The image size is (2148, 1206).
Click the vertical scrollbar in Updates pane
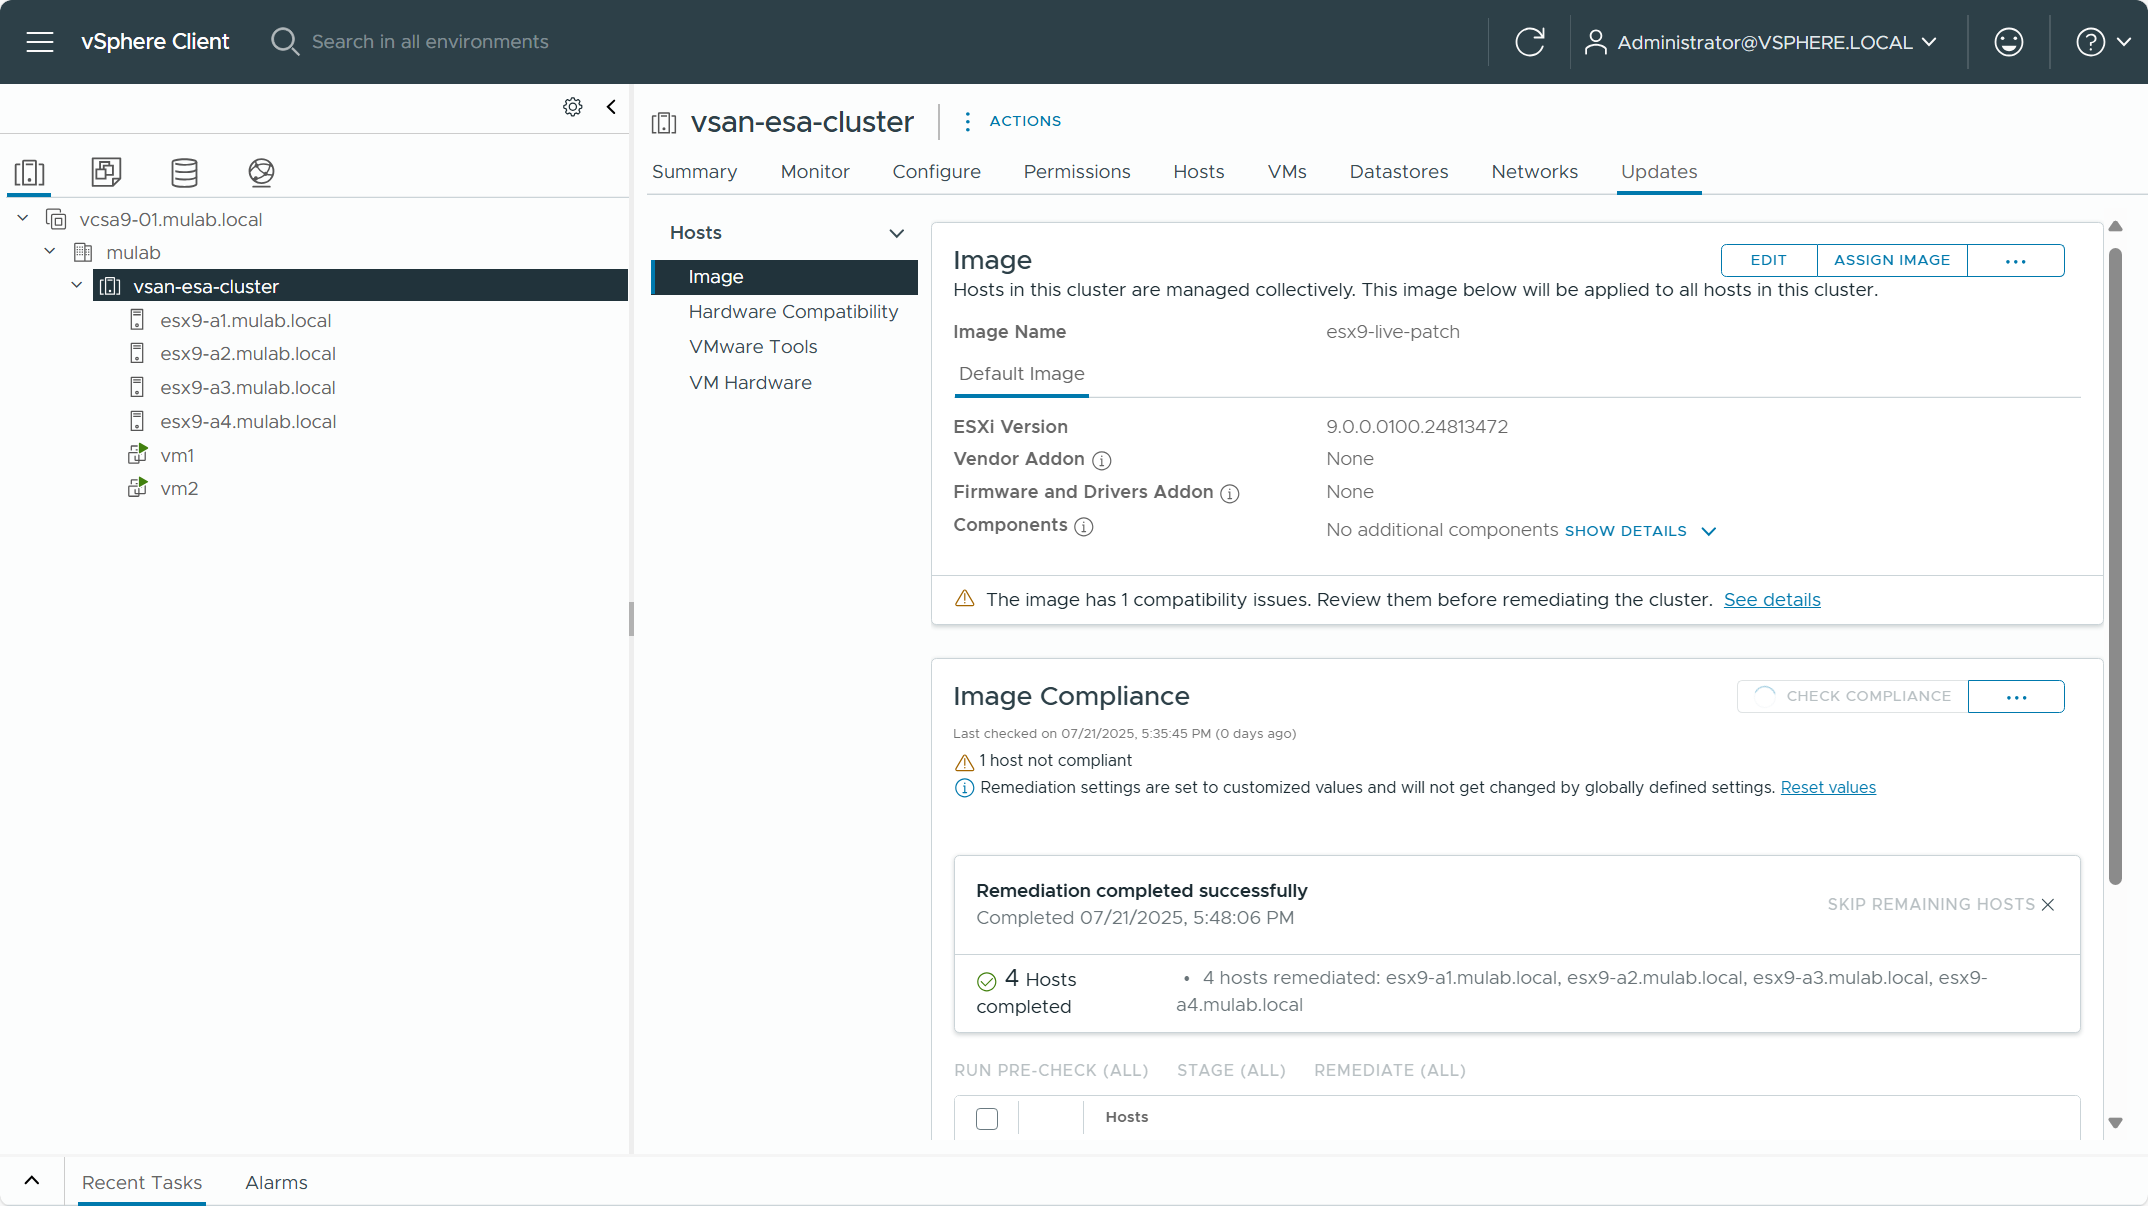(2115, 565)
